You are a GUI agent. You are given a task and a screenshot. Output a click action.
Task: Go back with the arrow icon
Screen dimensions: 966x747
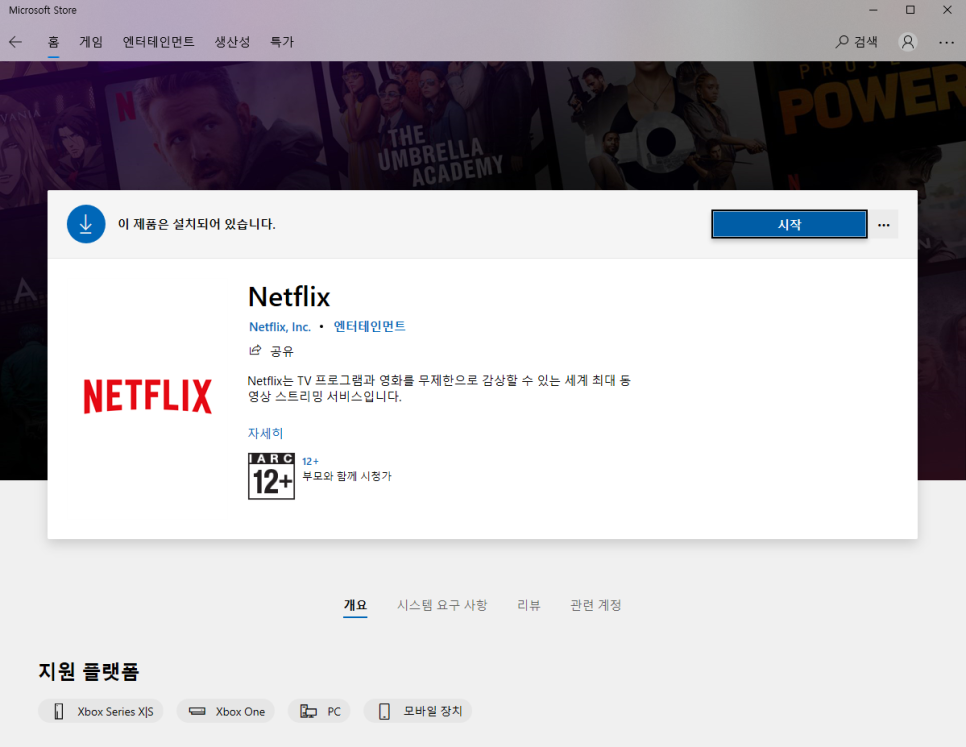(x=15, y=42)
